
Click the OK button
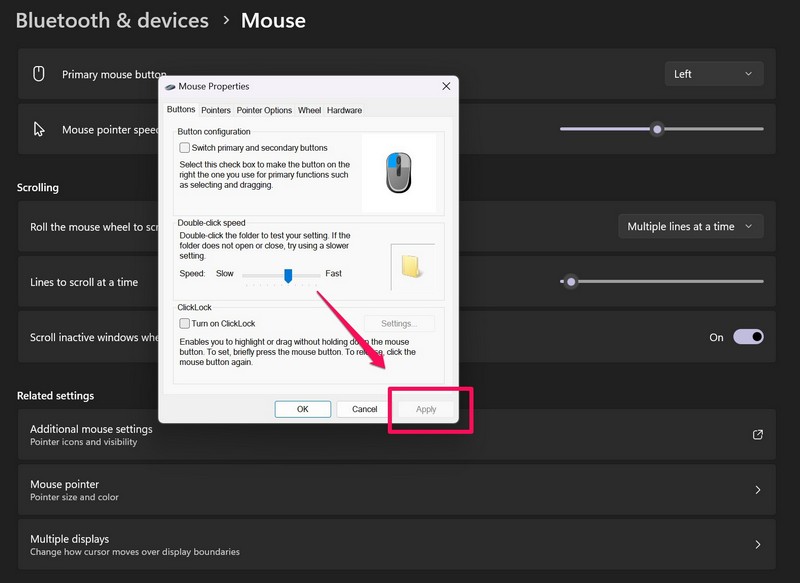tap(303, 409)
